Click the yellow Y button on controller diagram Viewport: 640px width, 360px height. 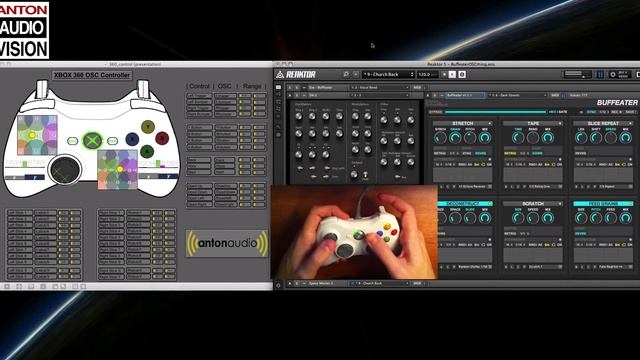pos(148,127)
